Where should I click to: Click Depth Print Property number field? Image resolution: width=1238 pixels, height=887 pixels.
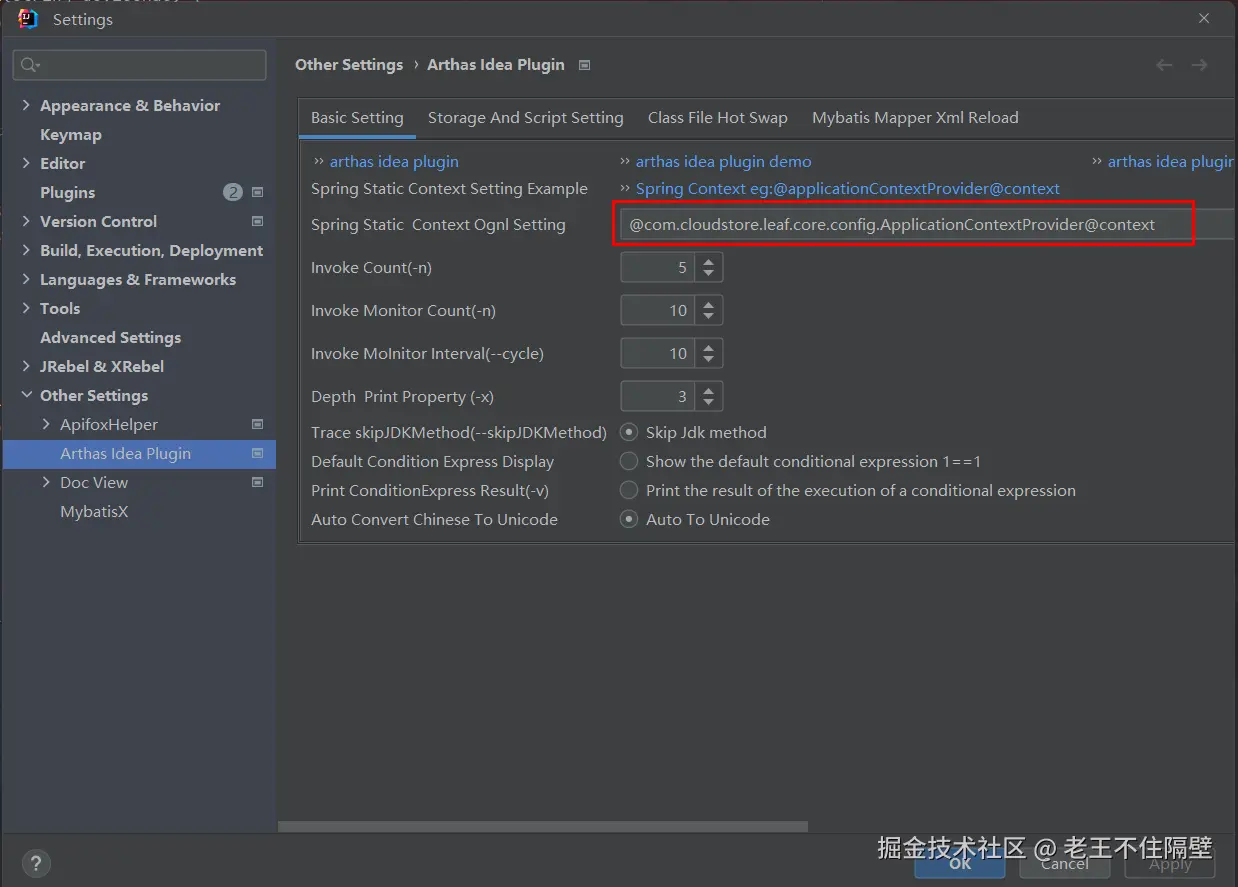click(x=658, y=397)
